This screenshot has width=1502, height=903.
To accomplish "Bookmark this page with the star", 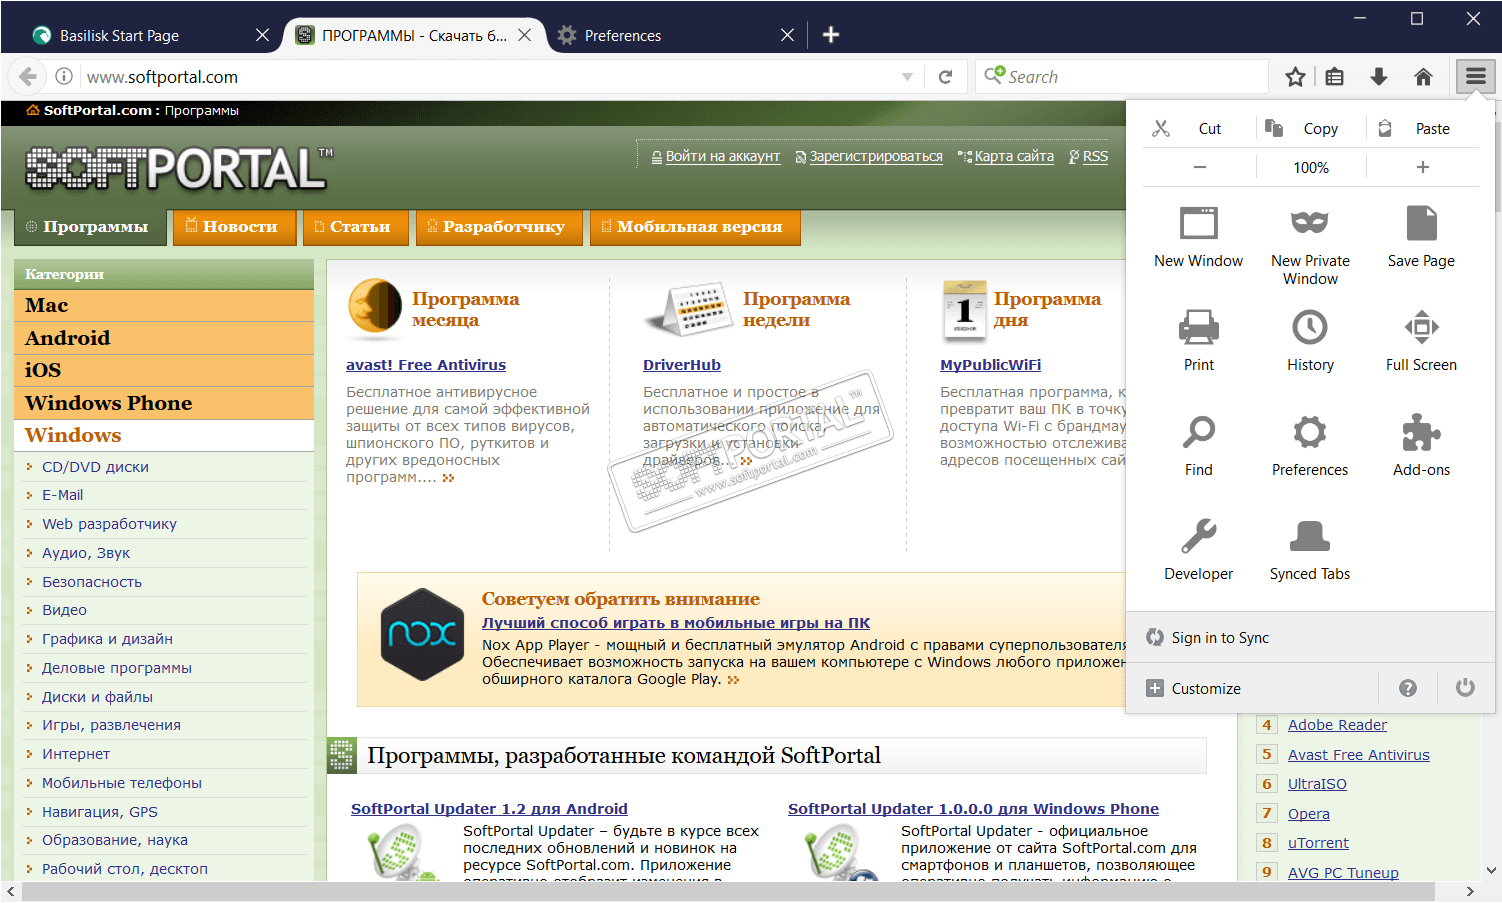I will pyautogui.click(x=1295, y=77).
